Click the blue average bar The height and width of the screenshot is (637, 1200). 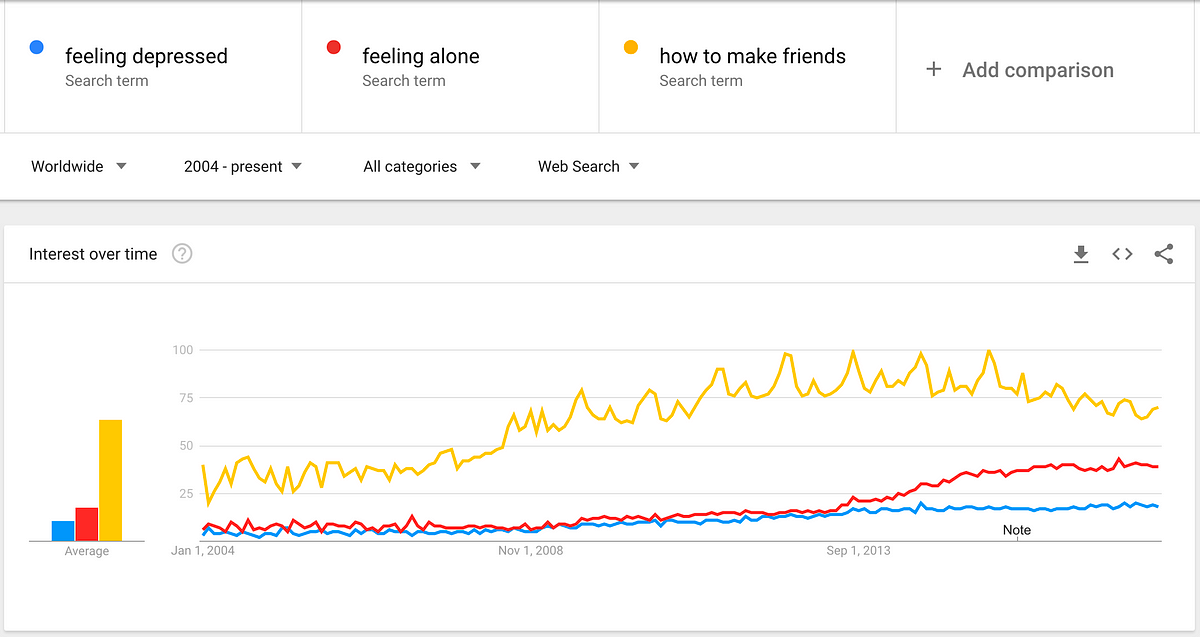[63, 531]
